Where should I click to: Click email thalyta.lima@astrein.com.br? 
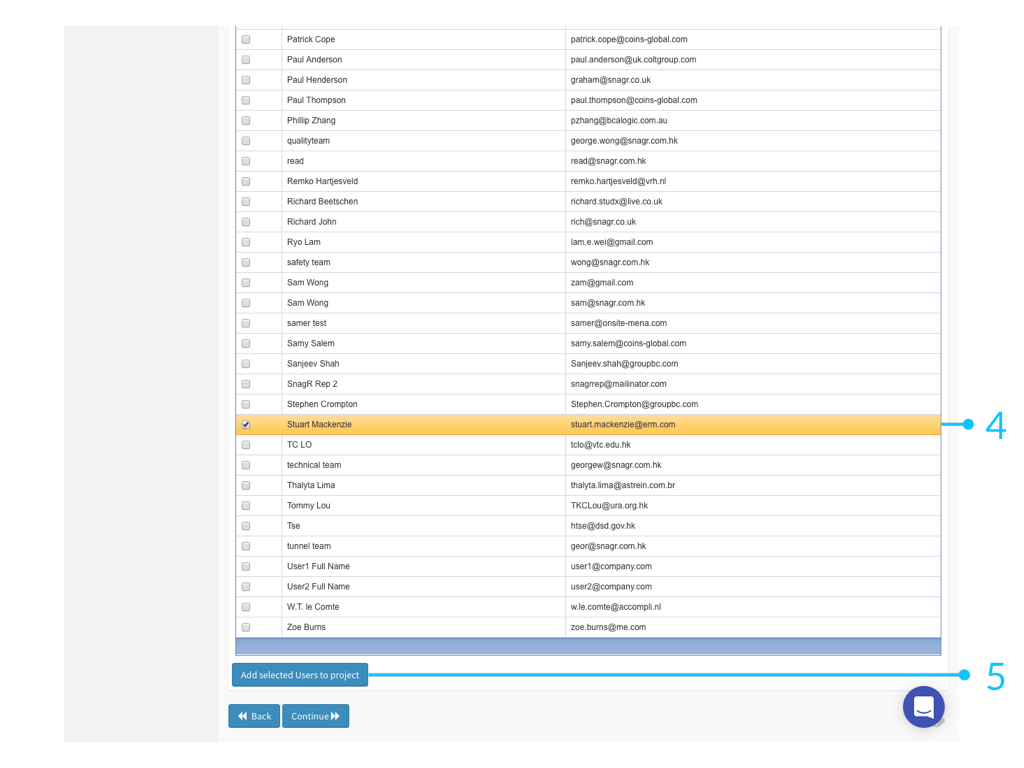[x=623, y=485]
